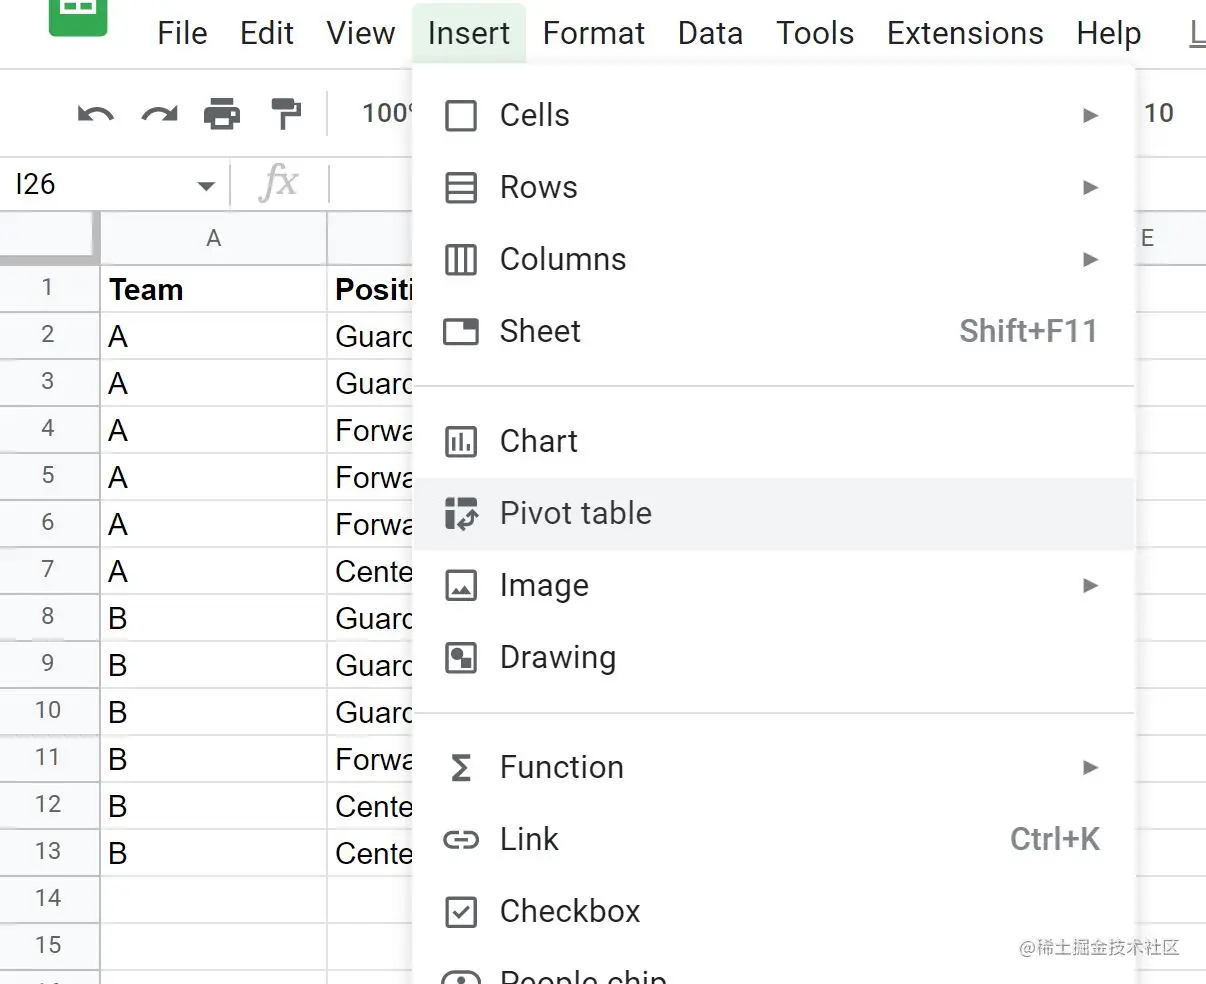Screen dimensions: 1206x984
Task: Expand the Rows submenu arrow
Action: (1091, 188)
